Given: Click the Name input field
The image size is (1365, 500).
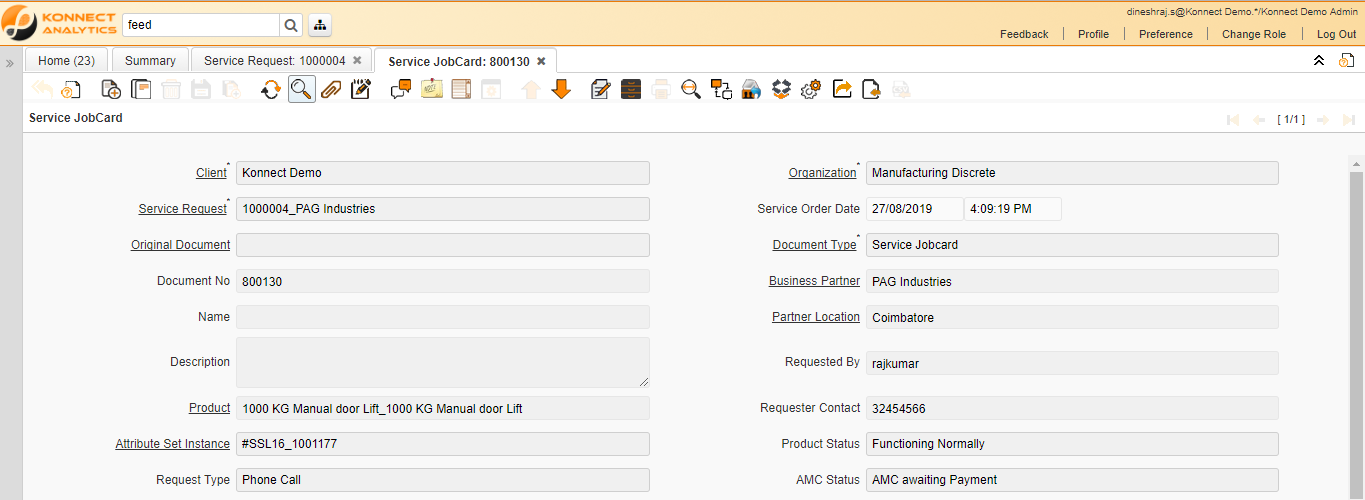Looking at the screenshot, I should tap(443, 317).
